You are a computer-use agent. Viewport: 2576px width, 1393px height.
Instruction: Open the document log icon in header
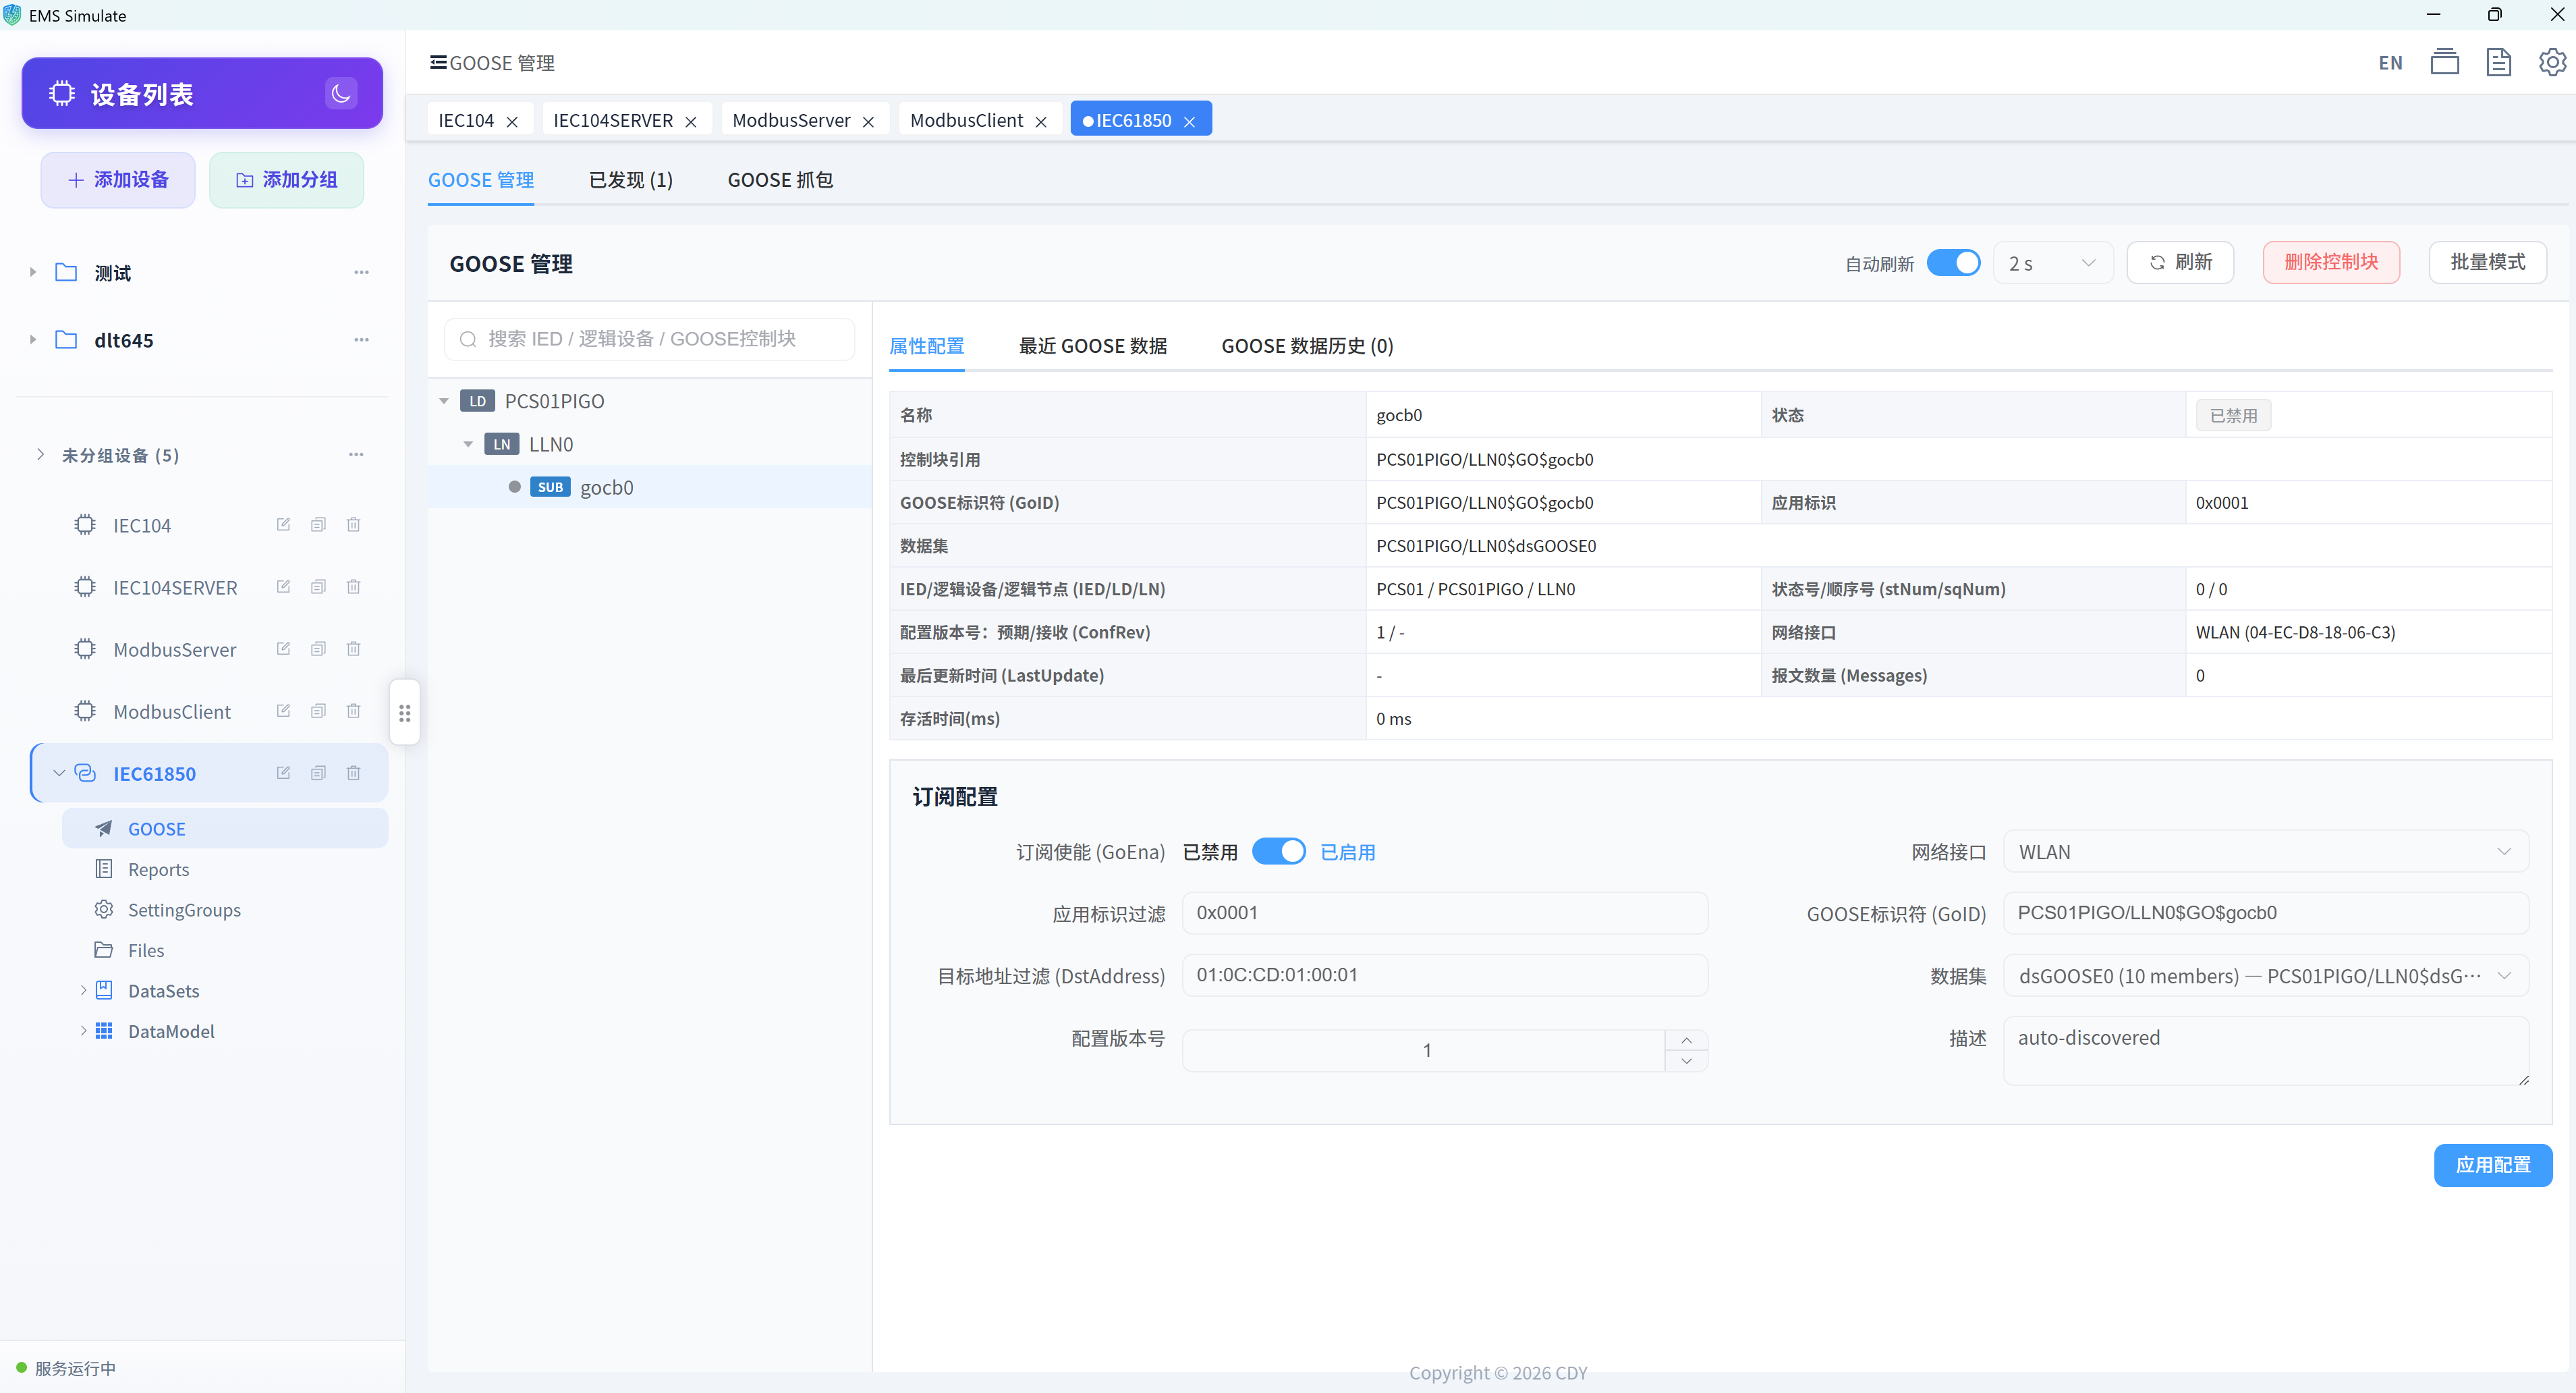coord(2498,62)
